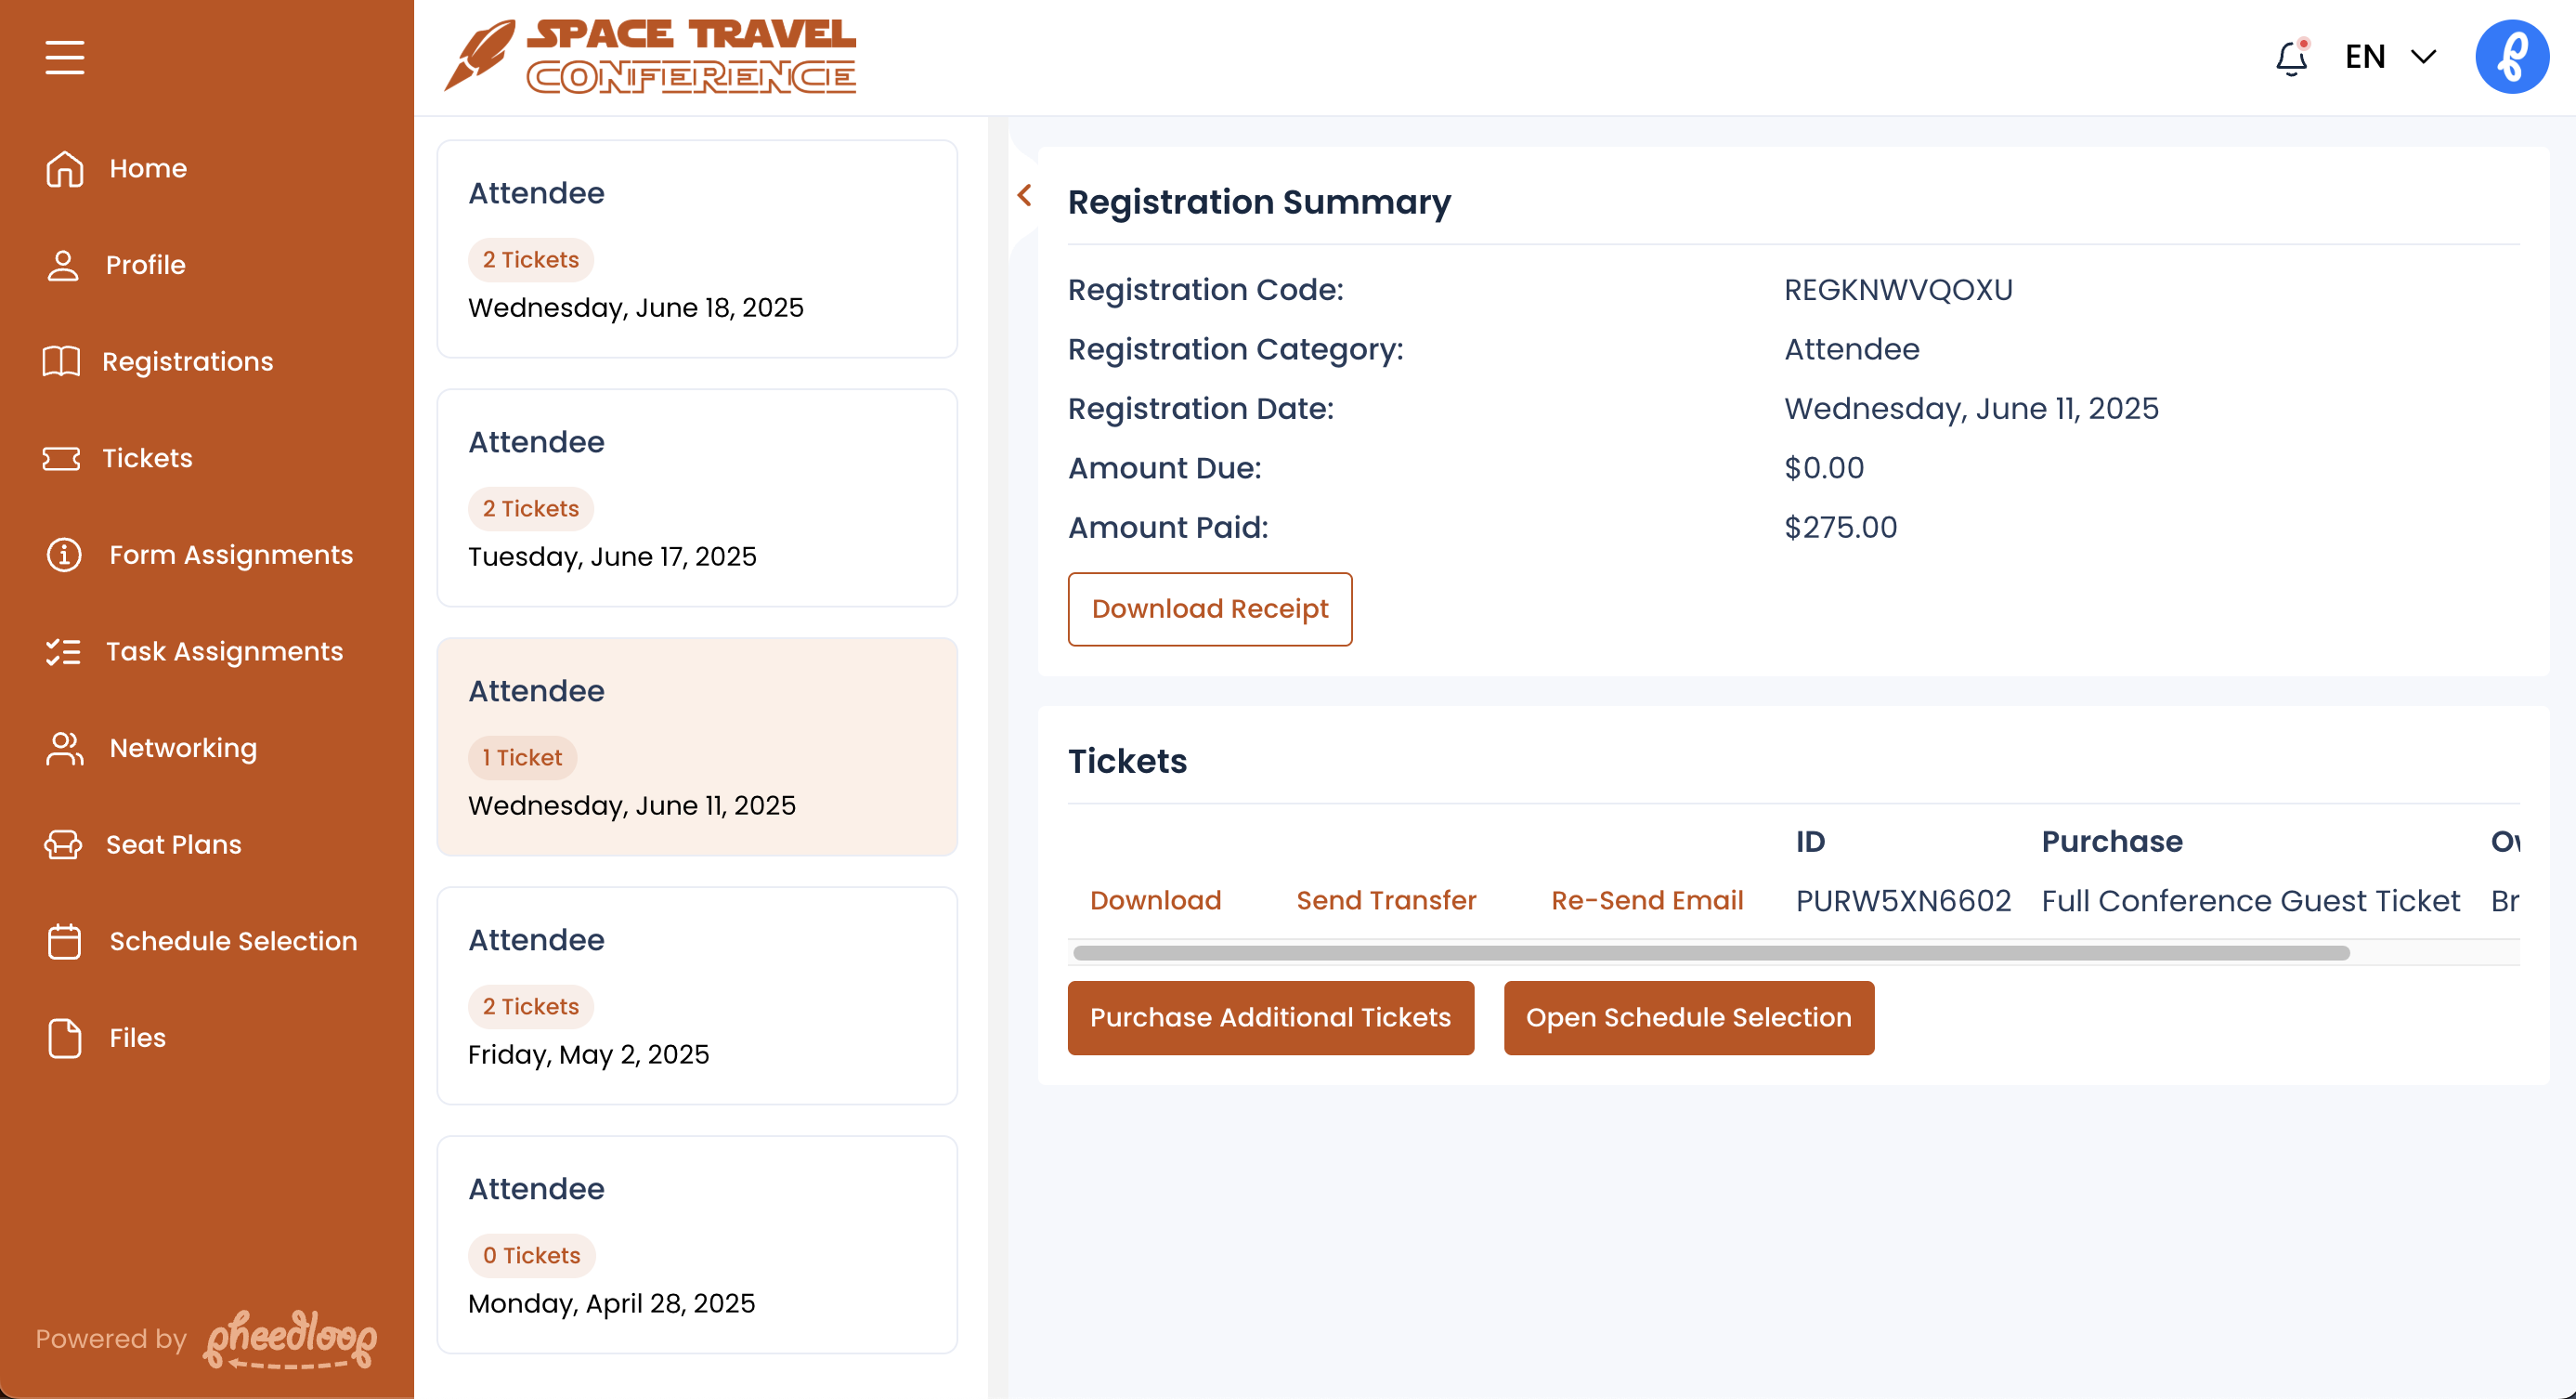Click the tickets table horizontal scrollbar
2576x1399 pixels.
[x=1710, y=953]
